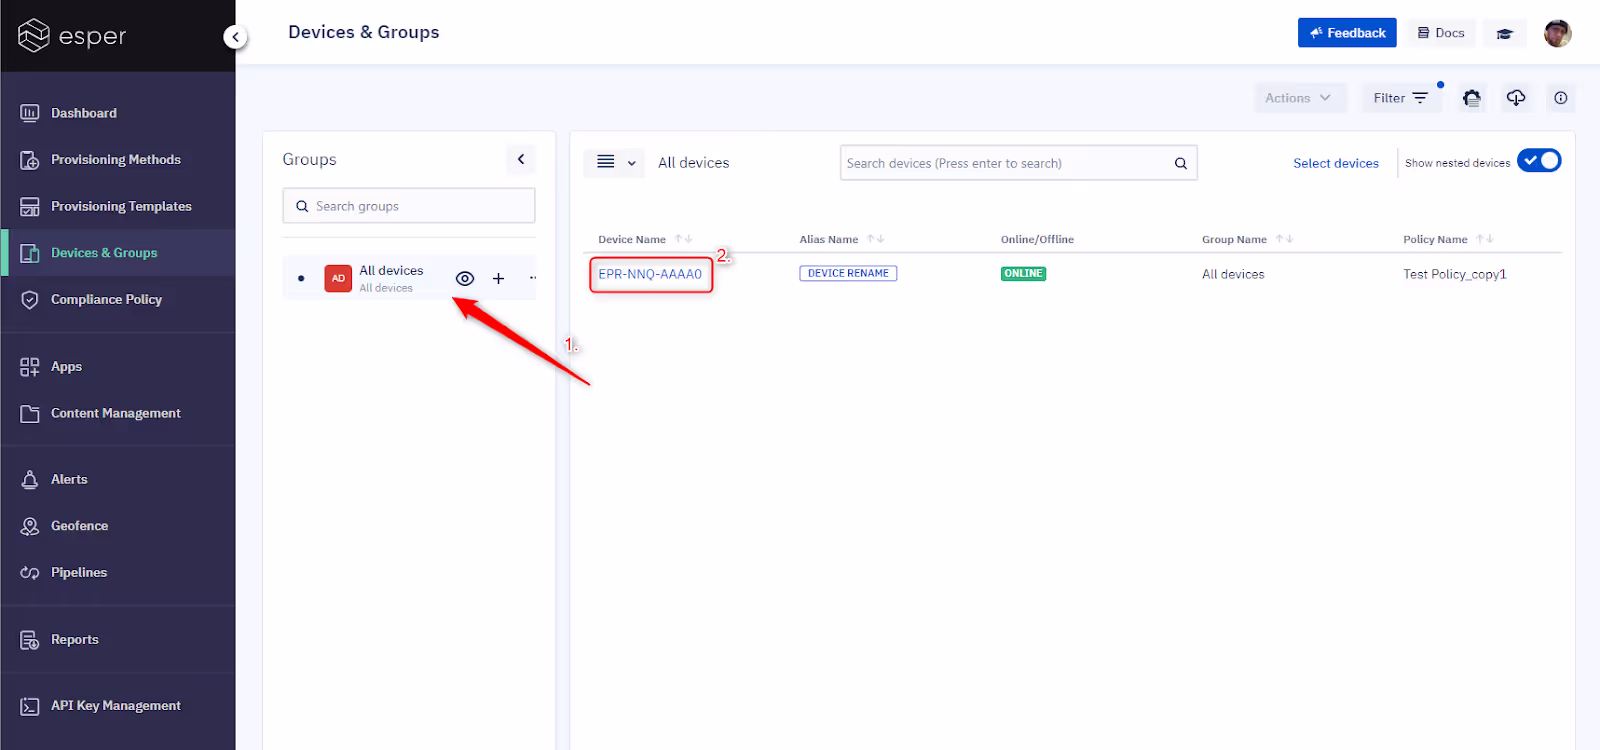The height and width of the screenshot is (750, 1600).
Task: Open device EPR-NNQ-AAAA0
Action: (650, 274)
